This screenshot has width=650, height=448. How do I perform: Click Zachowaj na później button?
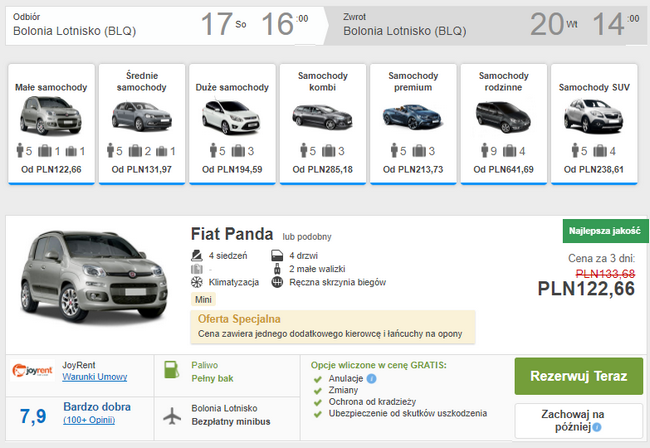click(579, 420)
